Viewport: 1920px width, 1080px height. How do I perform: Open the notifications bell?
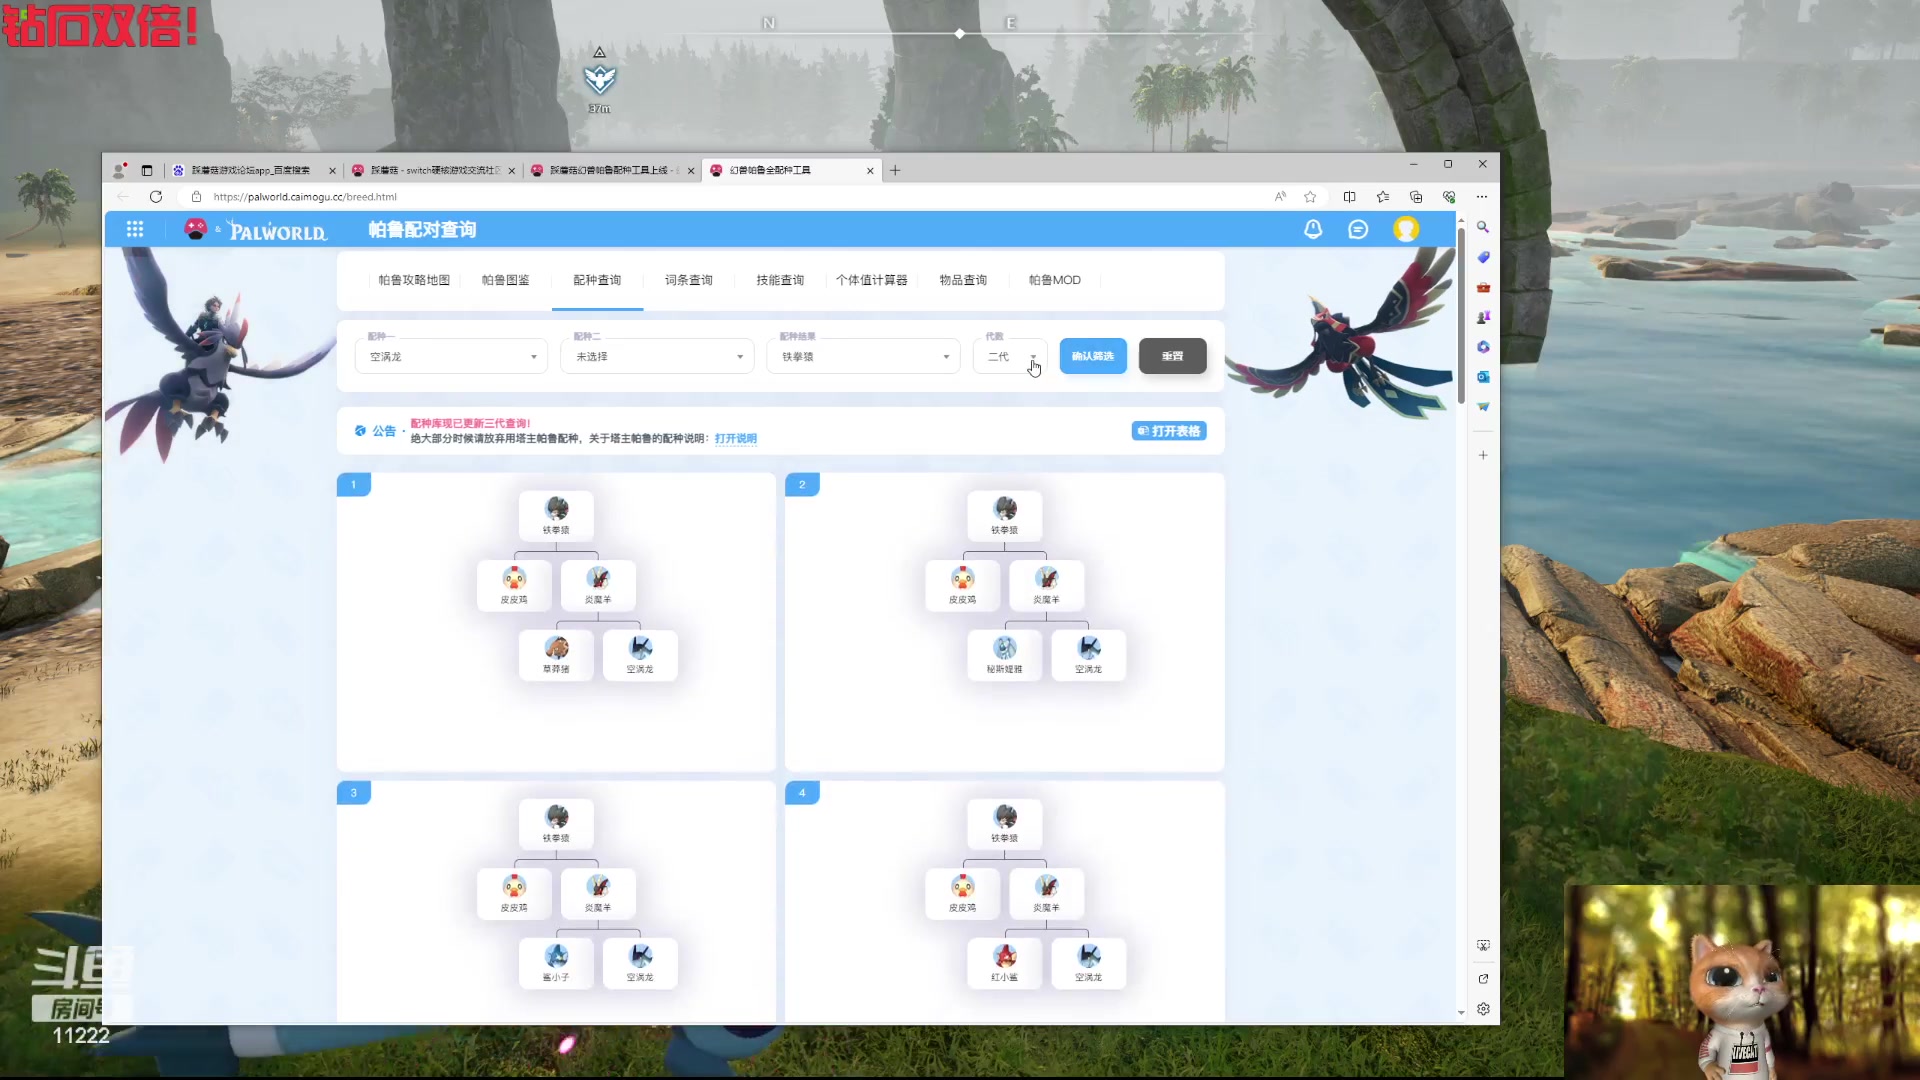(1313, 230)
